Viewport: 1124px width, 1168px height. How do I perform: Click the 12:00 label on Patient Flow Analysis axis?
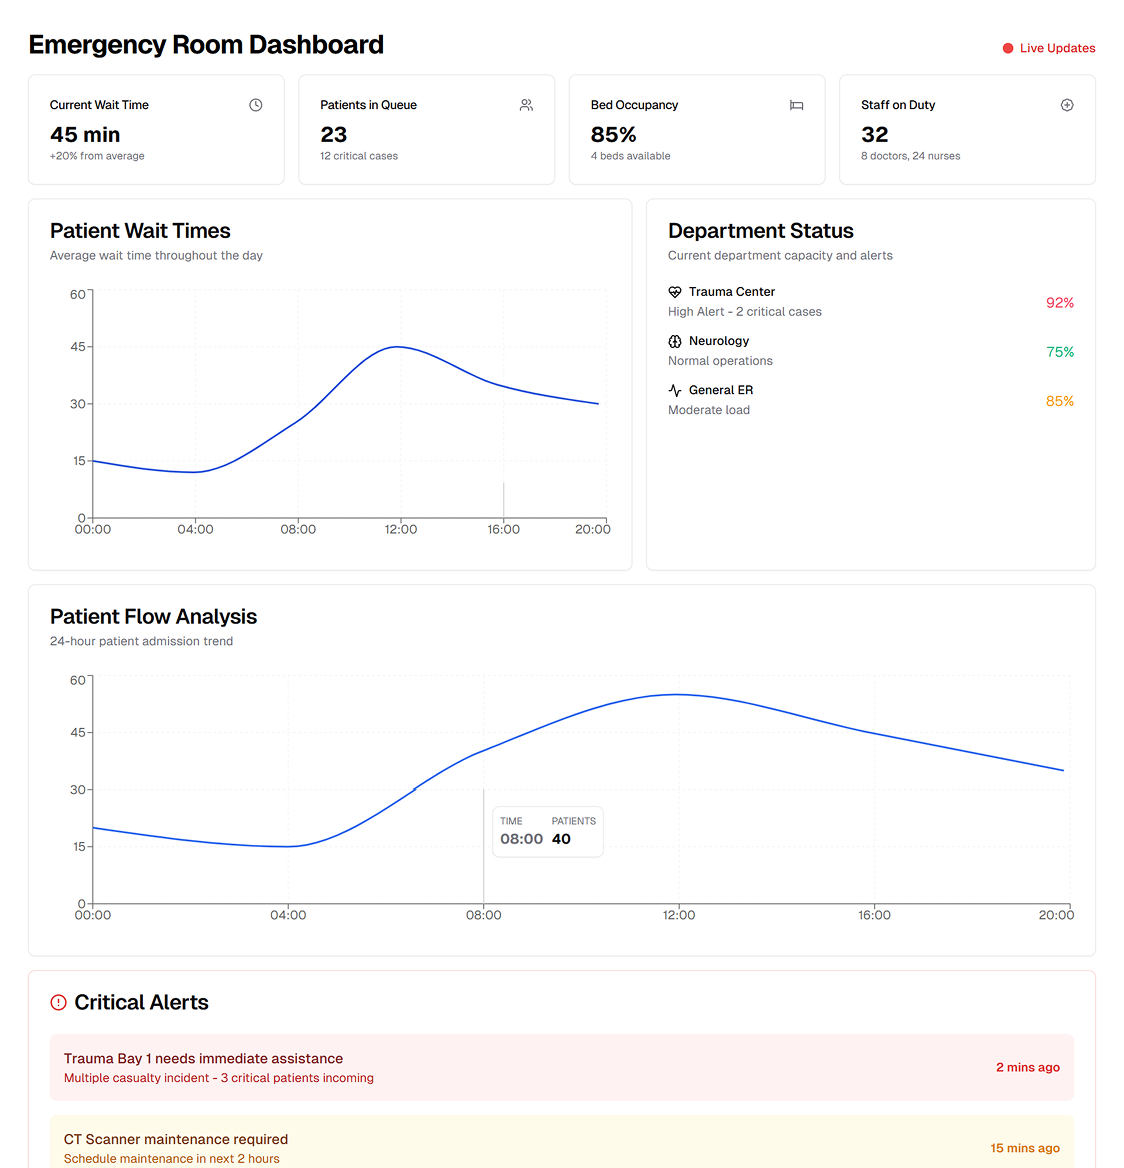(x=679, y=915)
